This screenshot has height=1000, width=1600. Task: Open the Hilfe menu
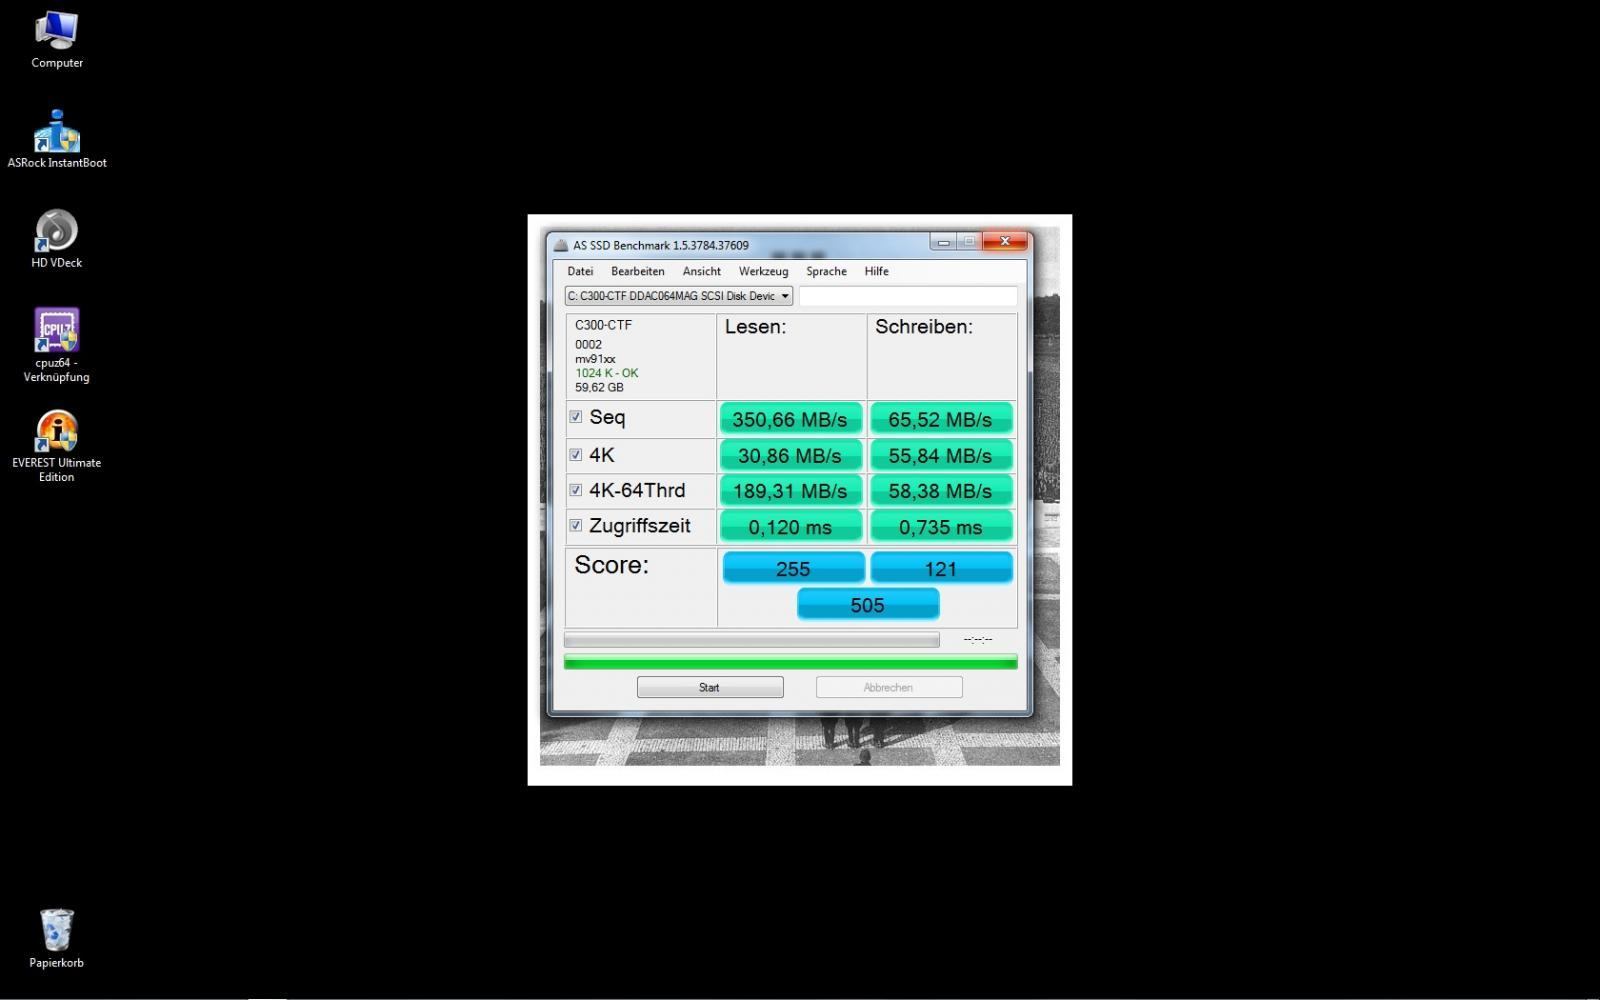point(877,271)
